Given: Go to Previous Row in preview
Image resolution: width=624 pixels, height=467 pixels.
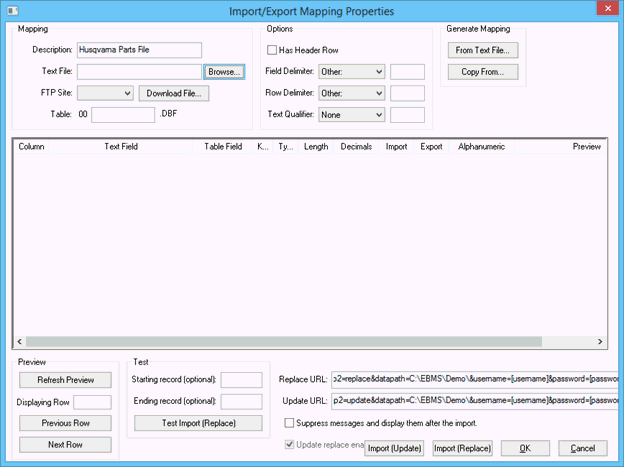Looking at the screenshot, I should 66,423.
